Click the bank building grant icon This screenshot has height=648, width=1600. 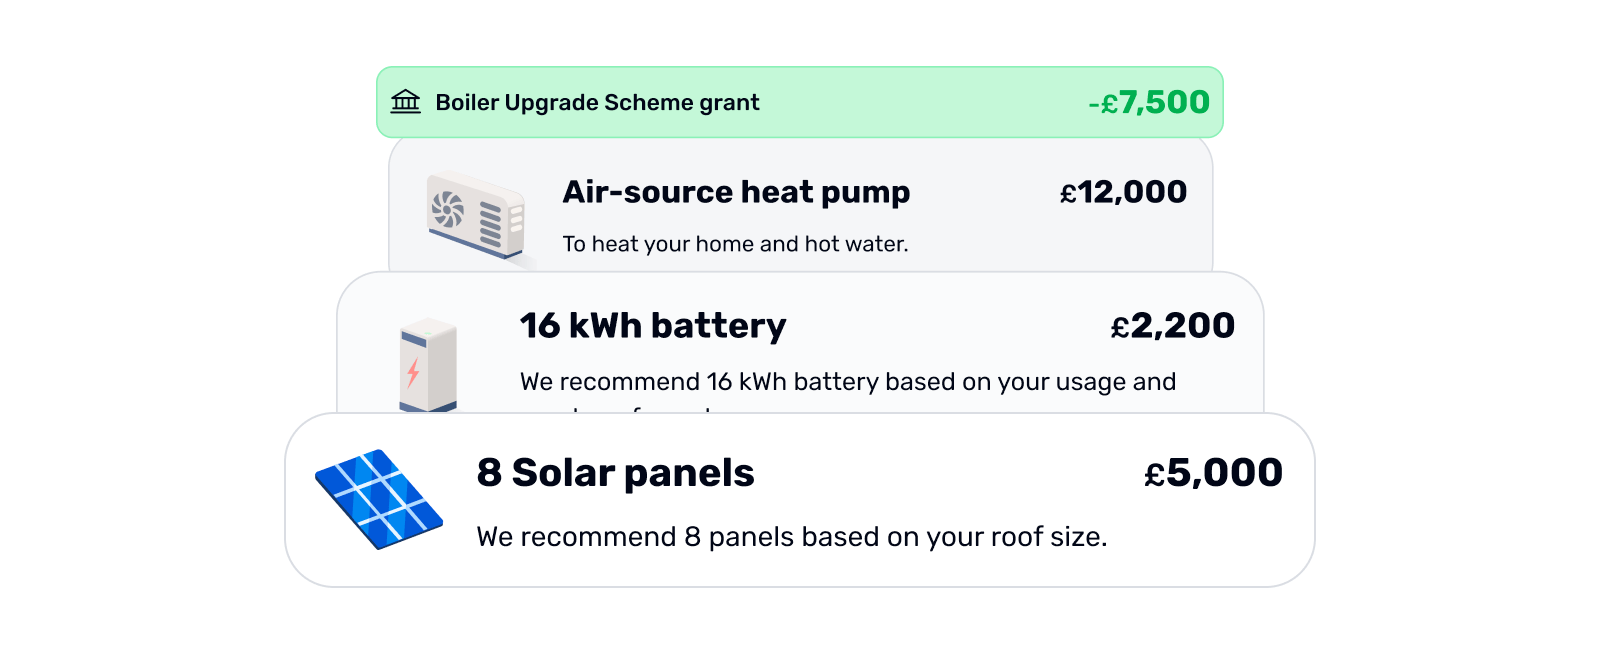click(x=405, y=102)
